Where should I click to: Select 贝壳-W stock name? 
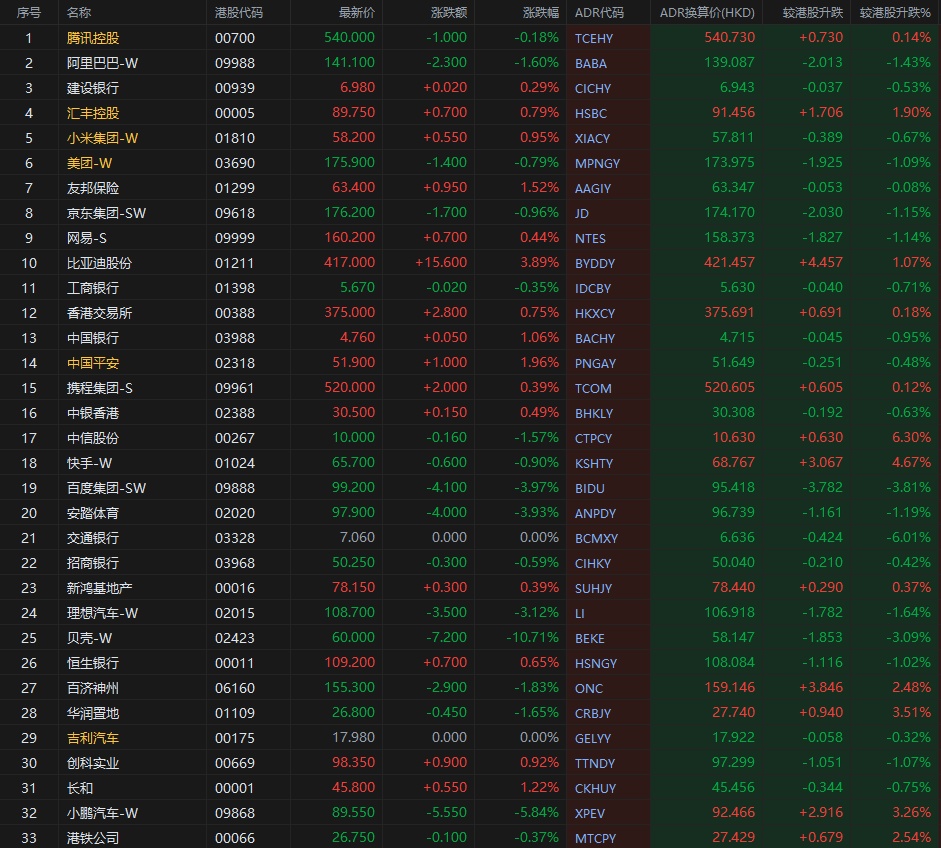point(89,638)
